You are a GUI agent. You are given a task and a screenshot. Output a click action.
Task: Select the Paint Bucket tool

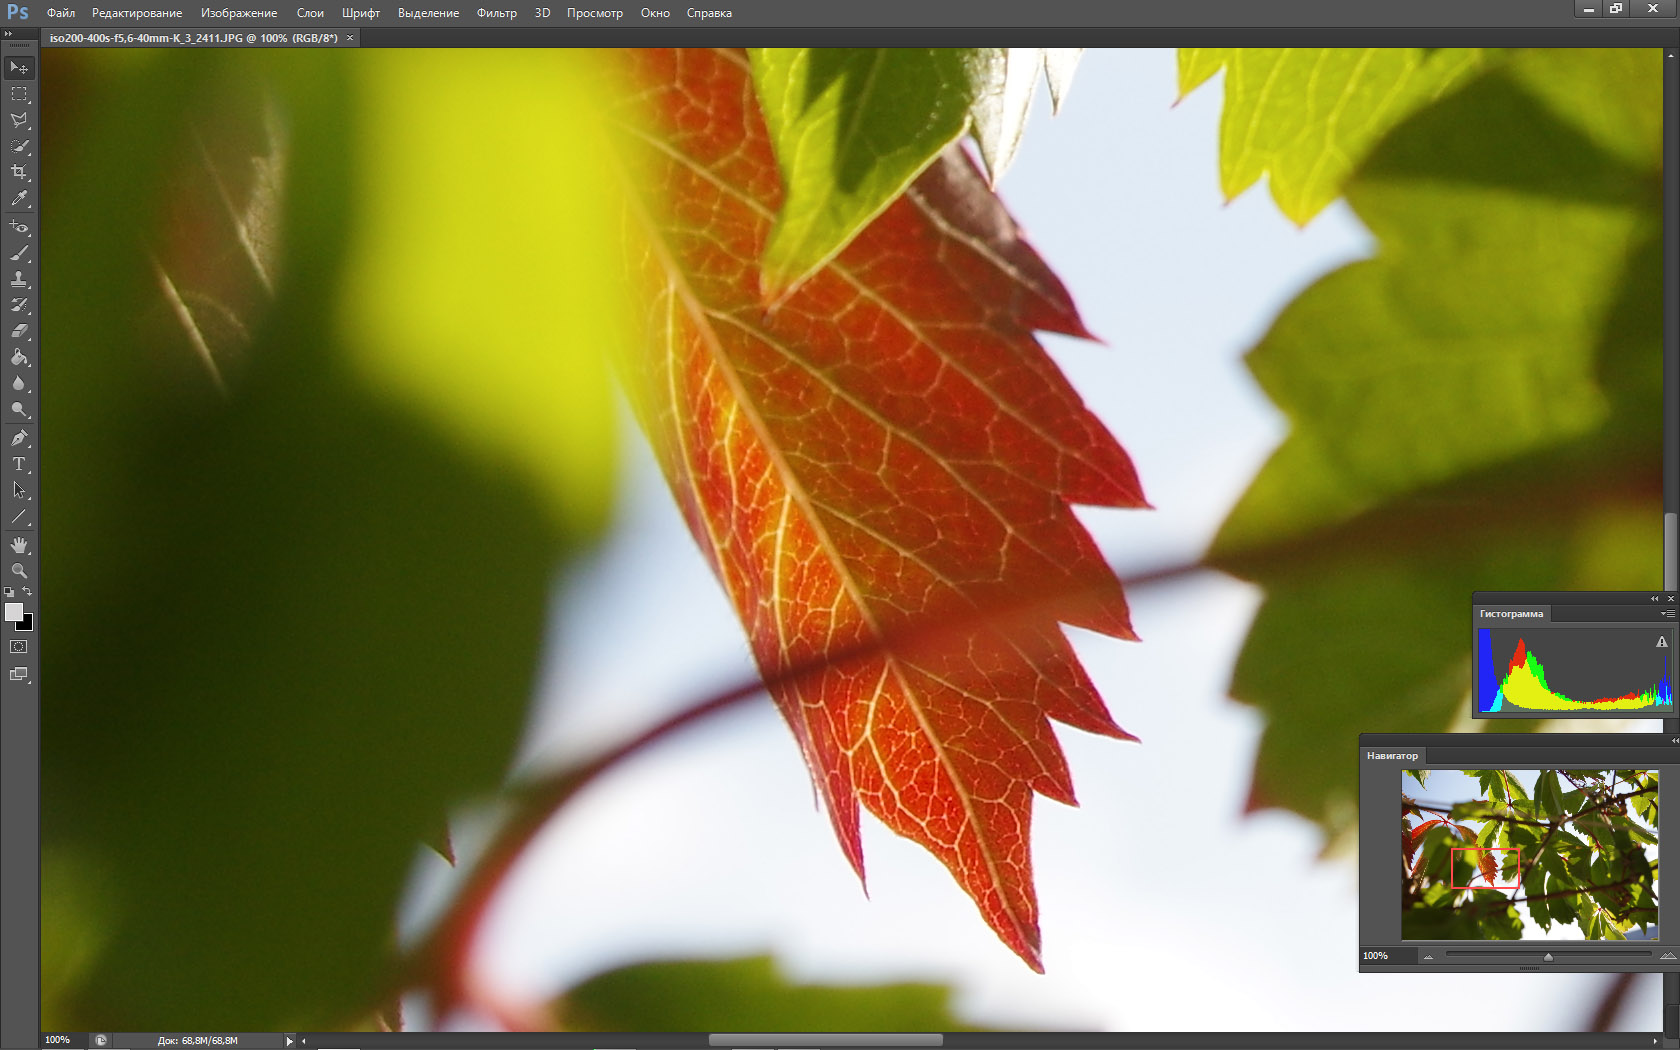(x=19, y=357)
